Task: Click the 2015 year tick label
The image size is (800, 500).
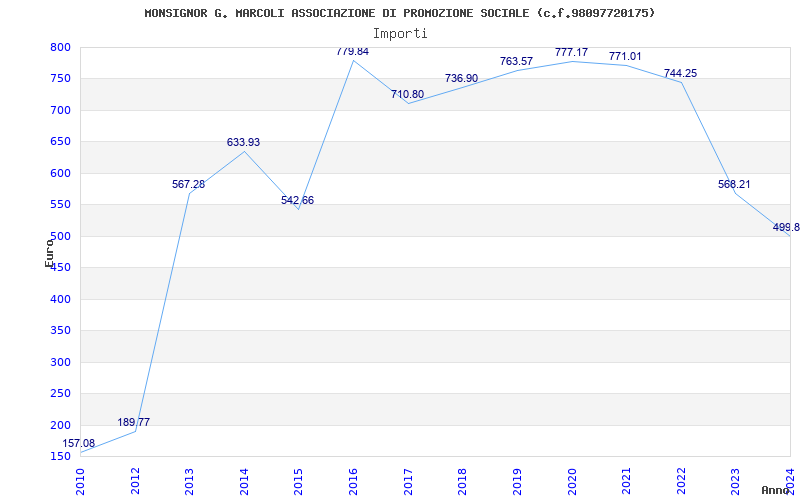Action: click(x=298, y=481)
